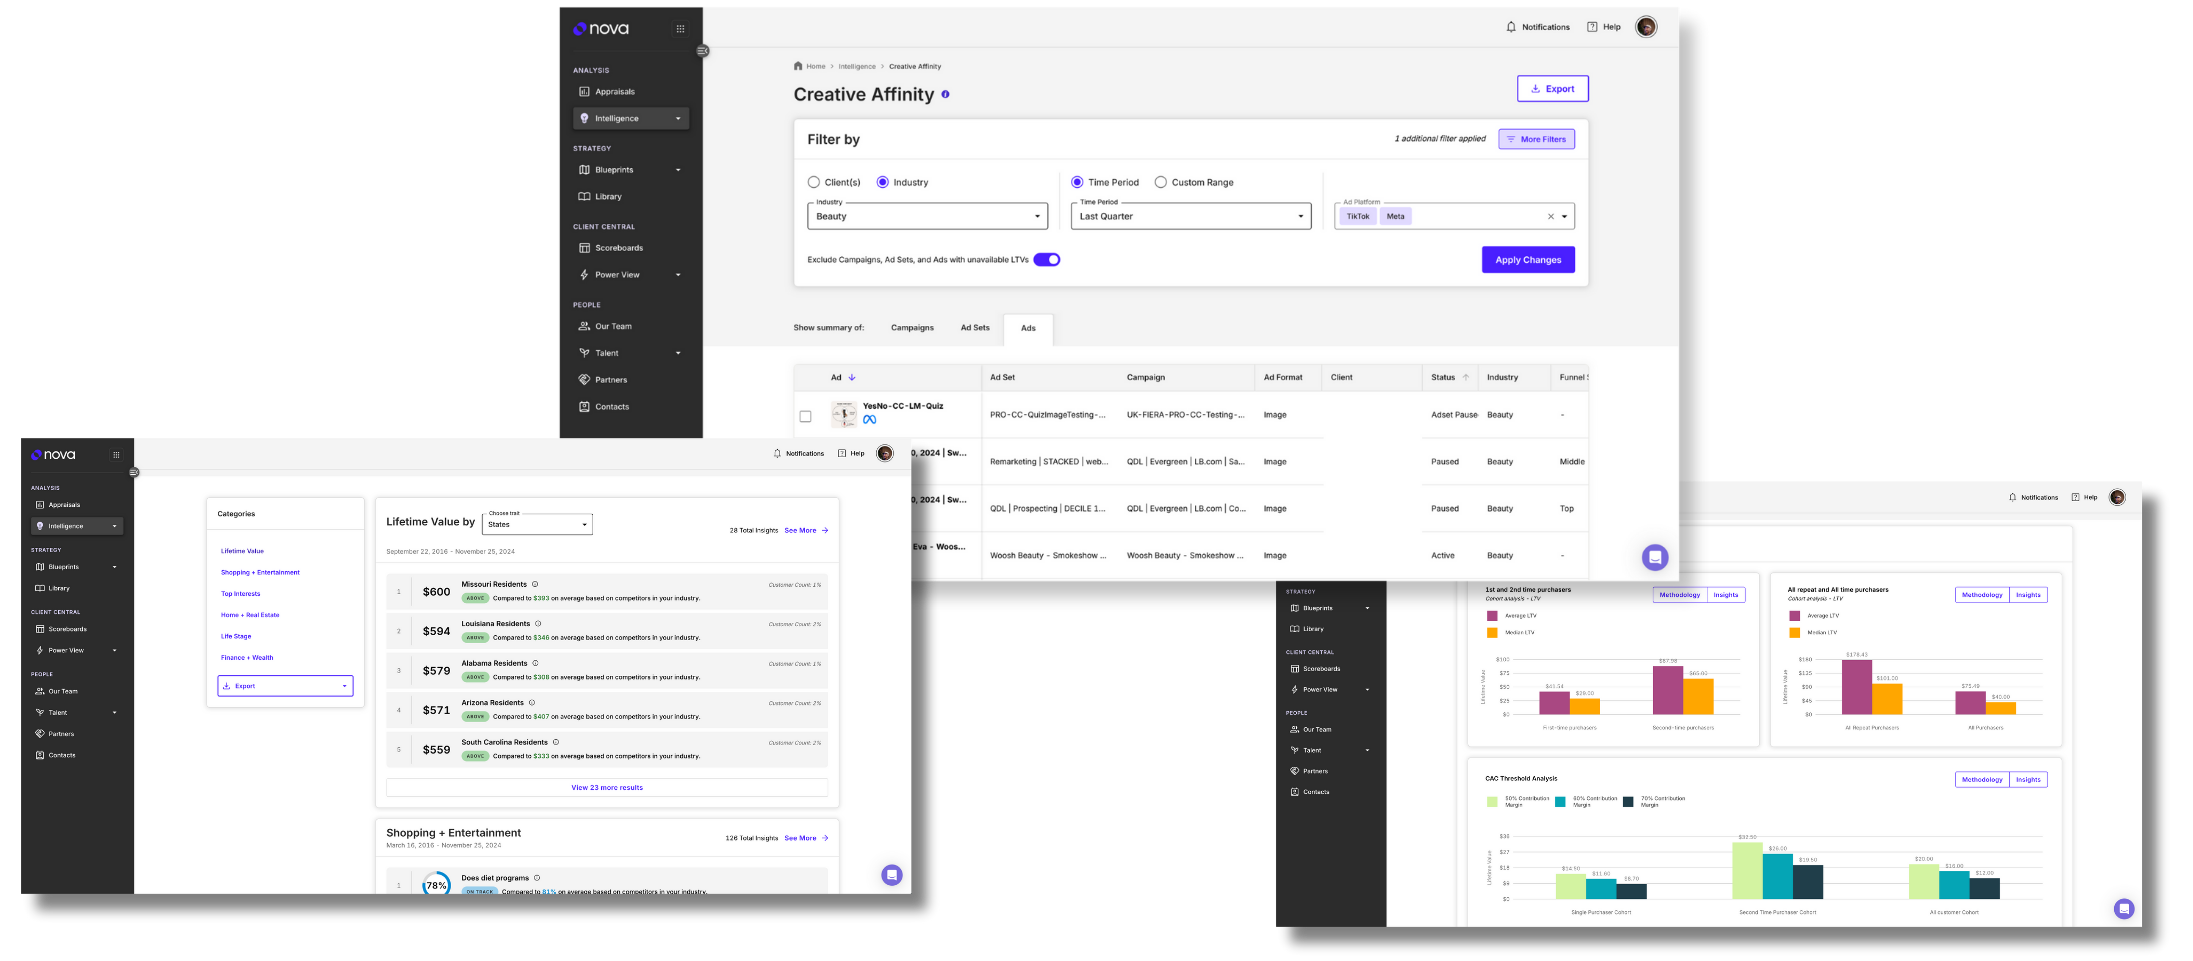The image size is (2193, 961).
Task: Click the info icon next to Missouri Residents
Action: (x=535, y=584)
